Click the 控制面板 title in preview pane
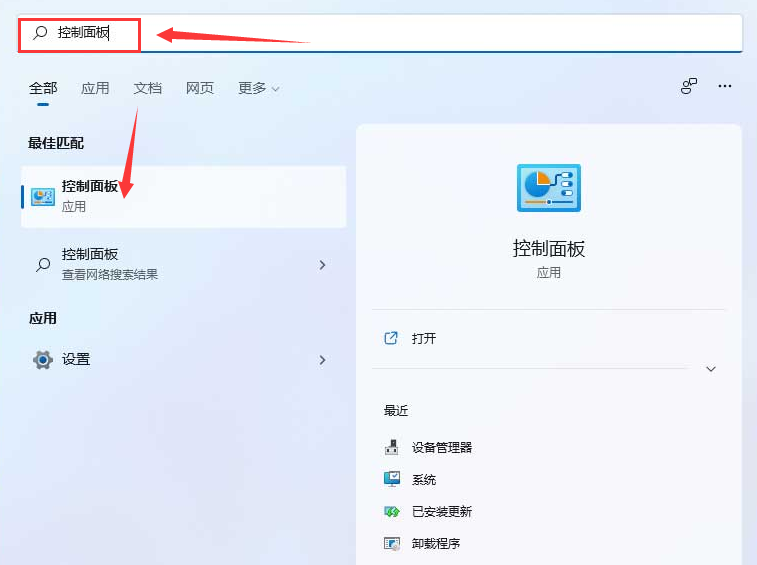The width and height of the screenshot is (757, 565). (548, 249)
